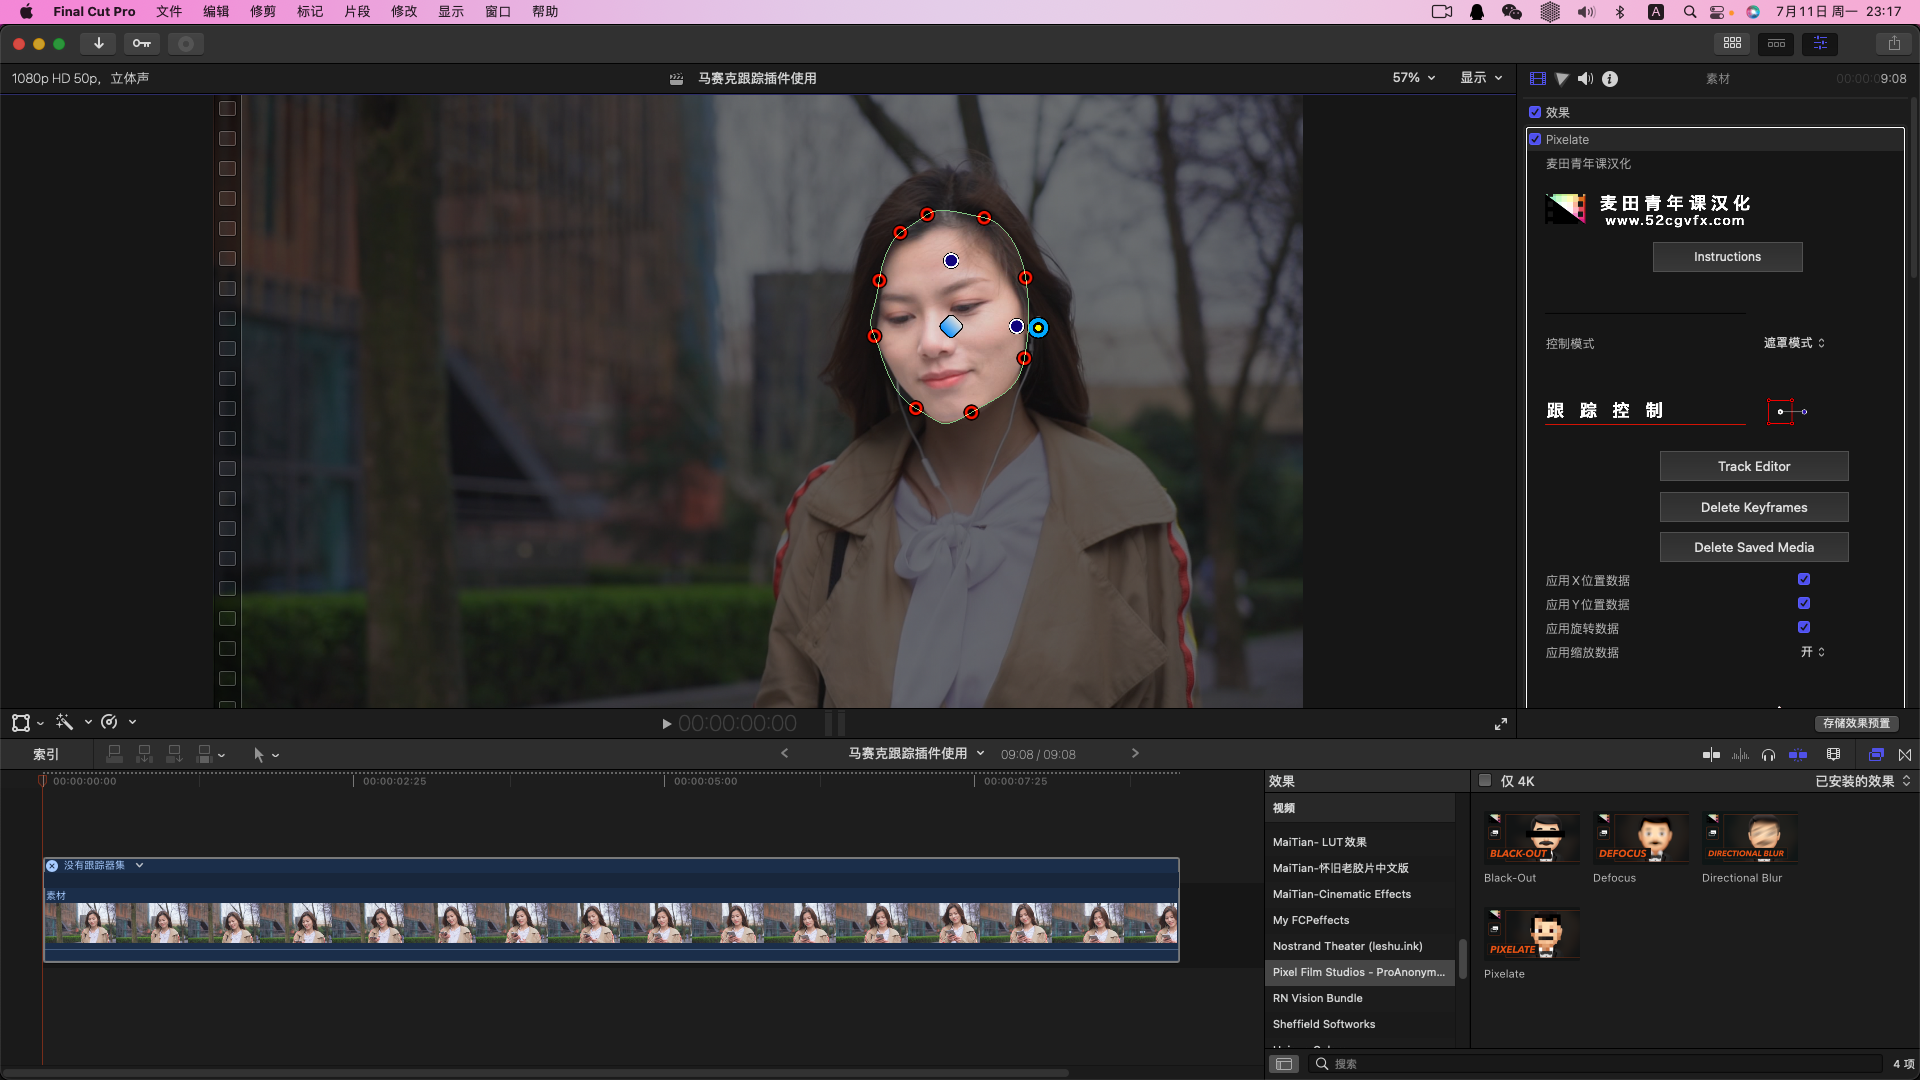Disable the Pixelate effect checkbox
The image size is (1920, 1080).
[1535, 139]
